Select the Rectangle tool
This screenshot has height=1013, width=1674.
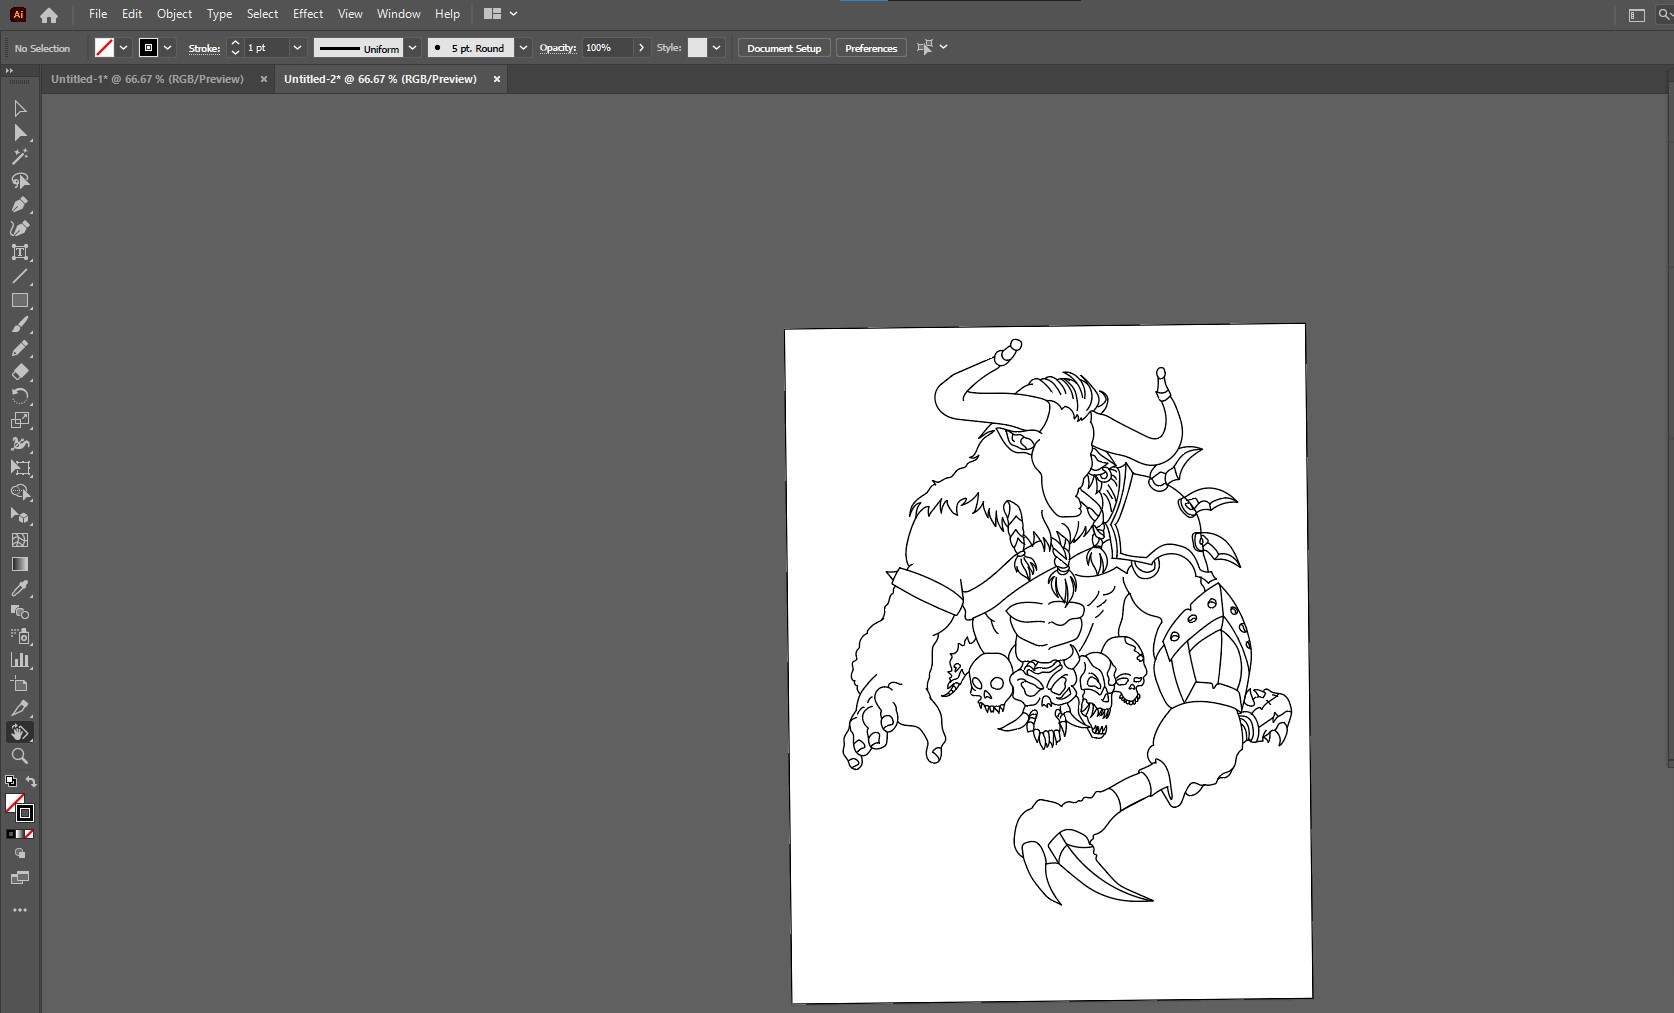tap(19, 300)
